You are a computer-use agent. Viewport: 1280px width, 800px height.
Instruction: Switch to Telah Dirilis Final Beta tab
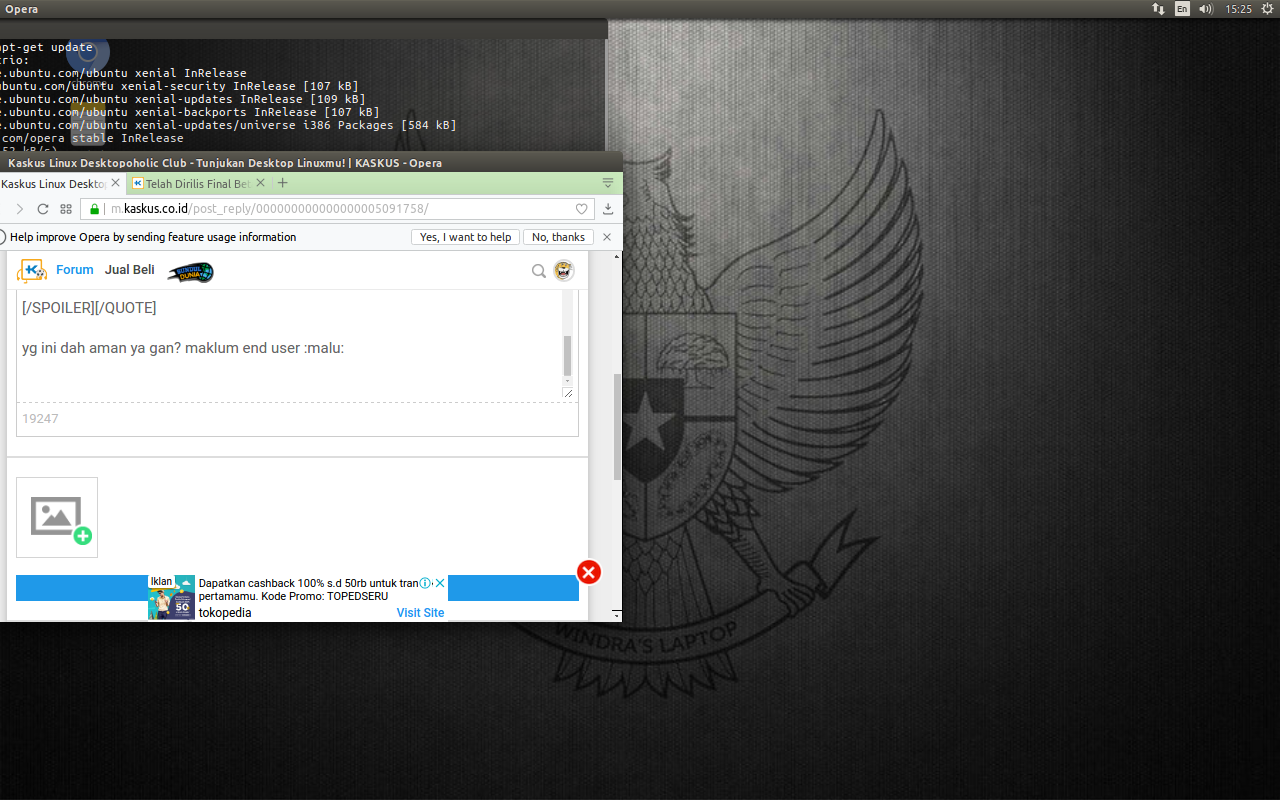point(198,184)
